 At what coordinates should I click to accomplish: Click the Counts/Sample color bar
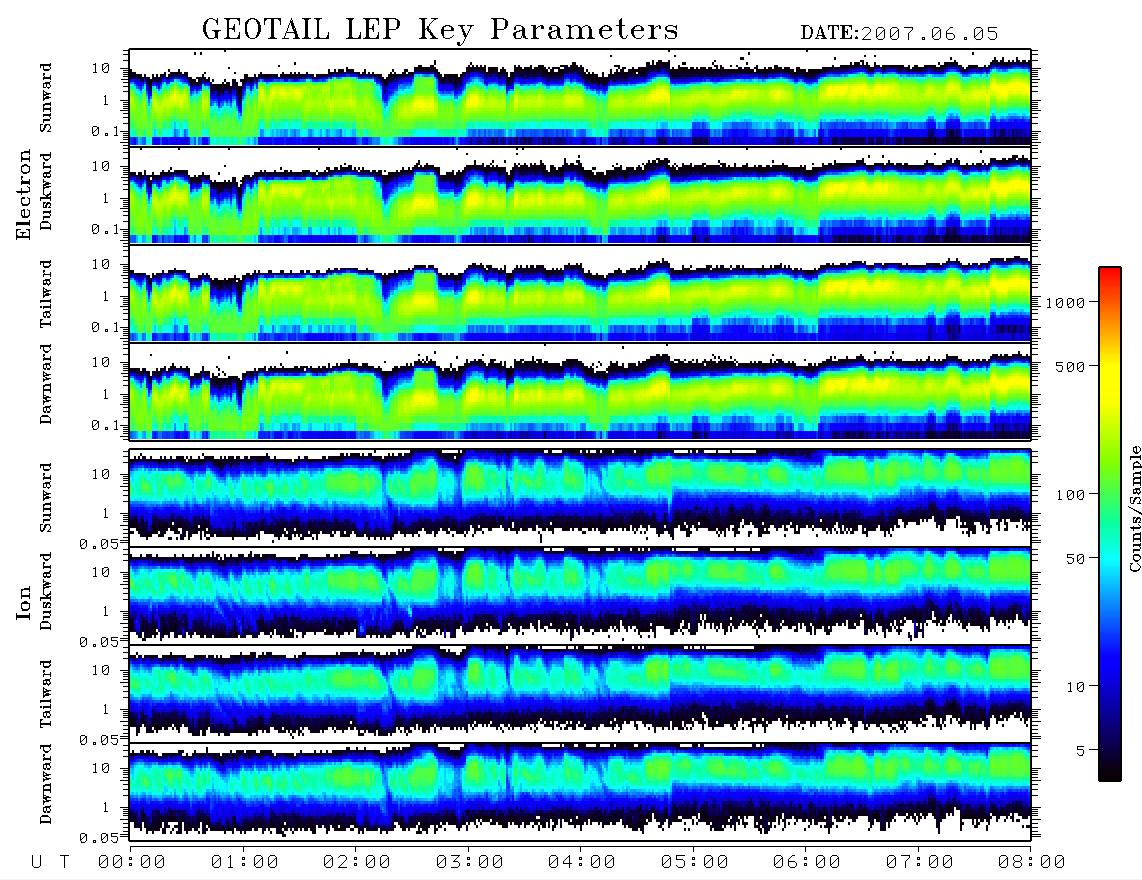pos(1110,525)
